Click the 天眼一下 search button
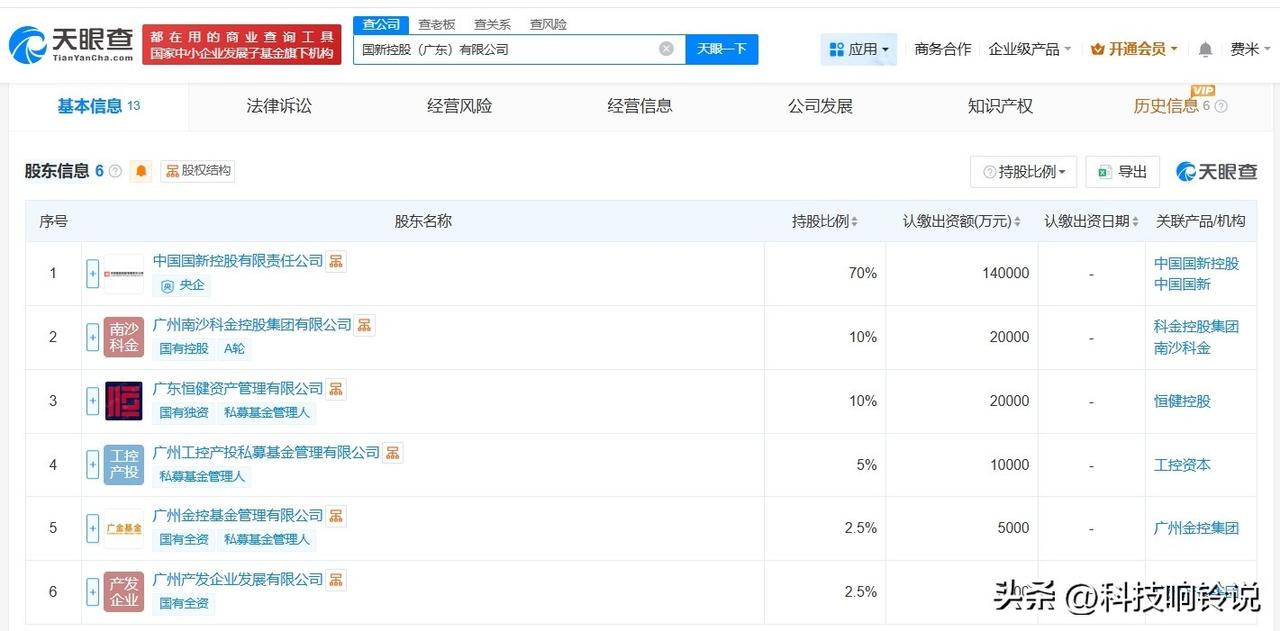The height and width of the screenshot is (631, 1280). click(x=721, y=49)
